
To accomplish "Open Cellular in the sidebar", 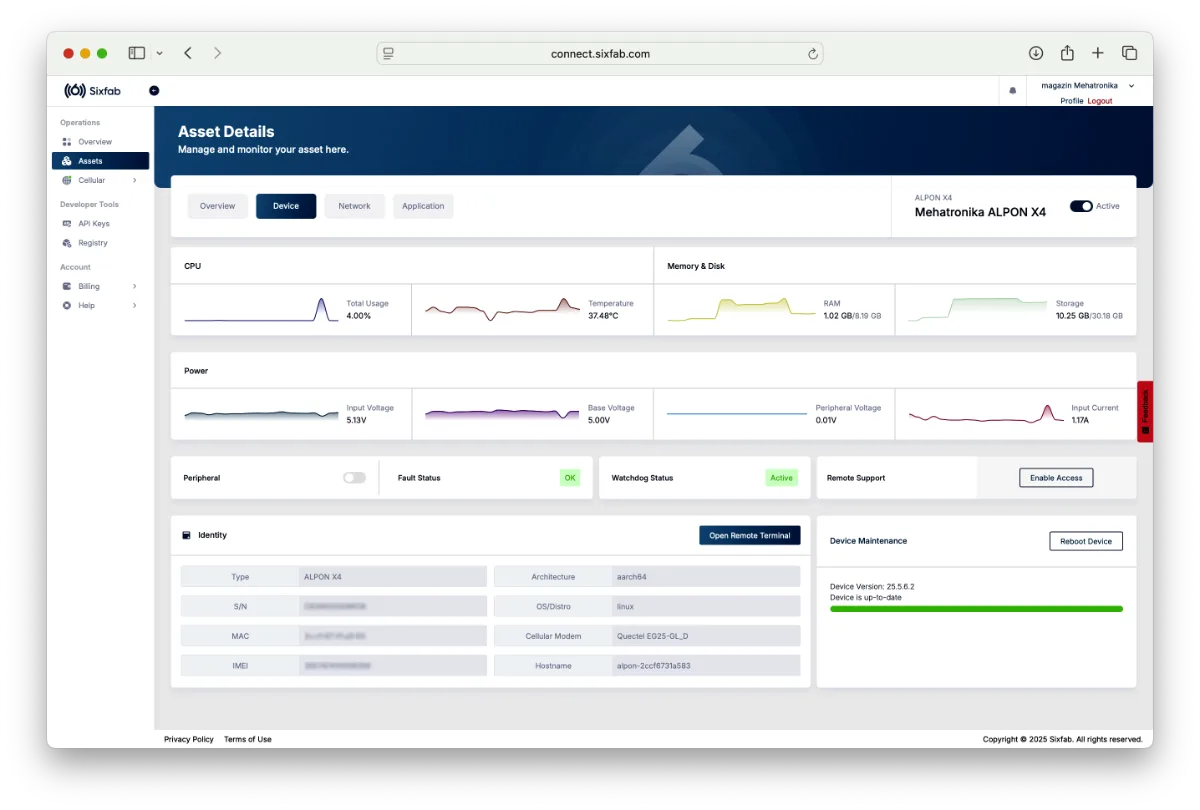I will [100, 180].
